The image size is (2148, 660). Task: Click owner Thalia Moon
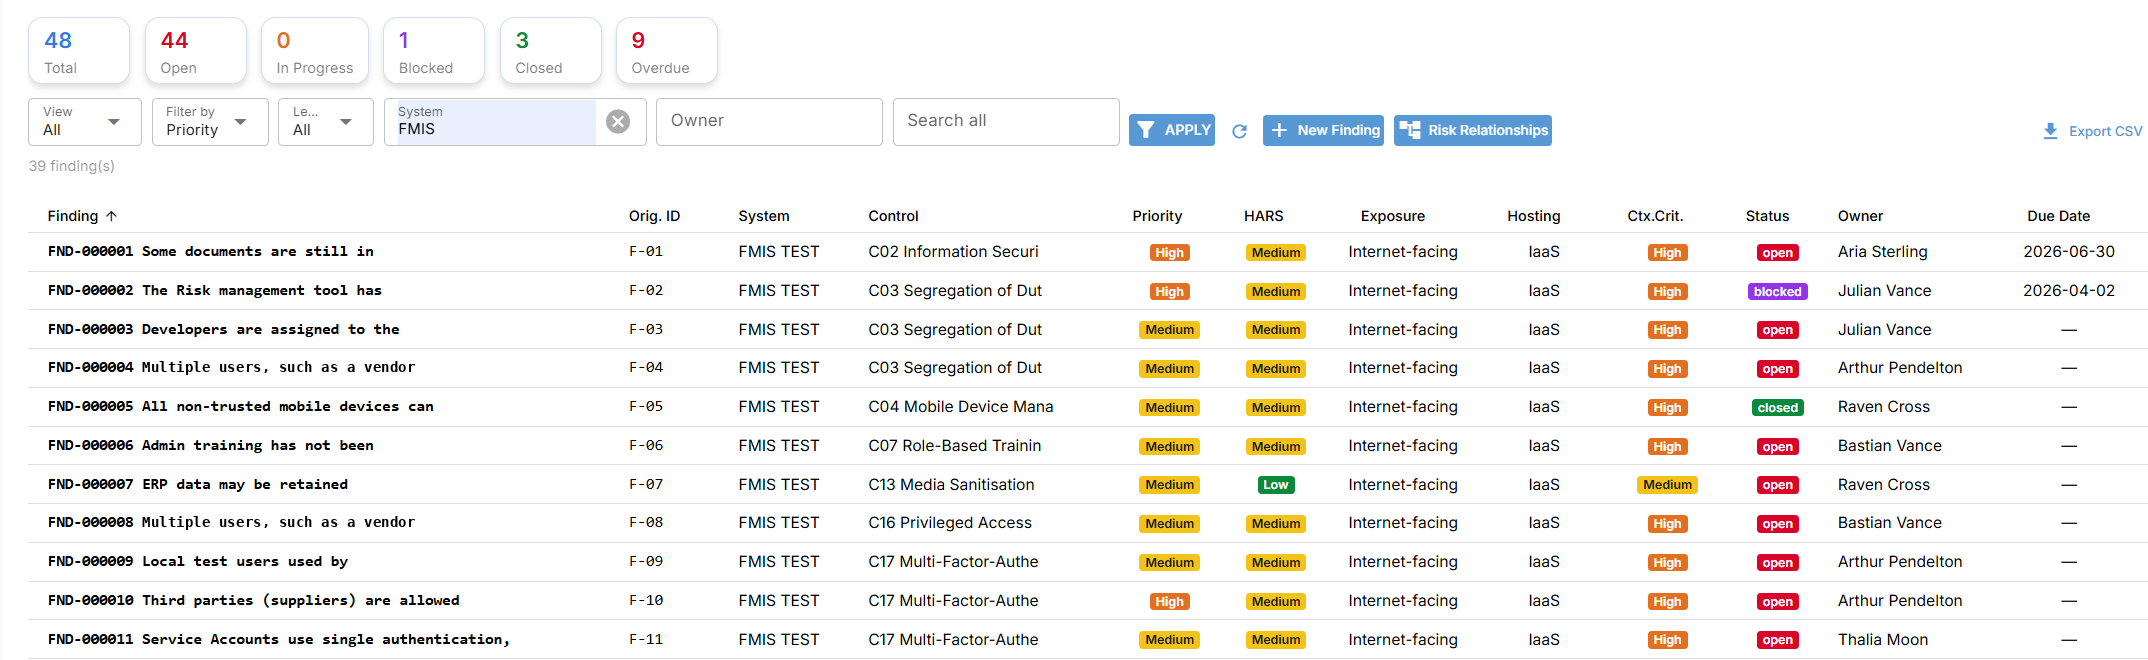pyautogui.click(x=1882, y=640)
